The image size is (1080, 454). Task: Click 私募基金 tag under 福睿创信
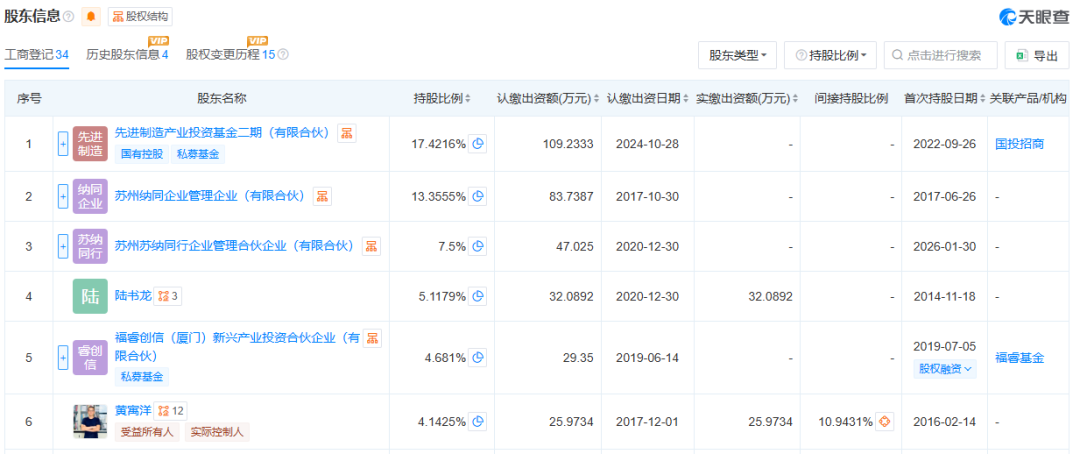tap(142, 376)
